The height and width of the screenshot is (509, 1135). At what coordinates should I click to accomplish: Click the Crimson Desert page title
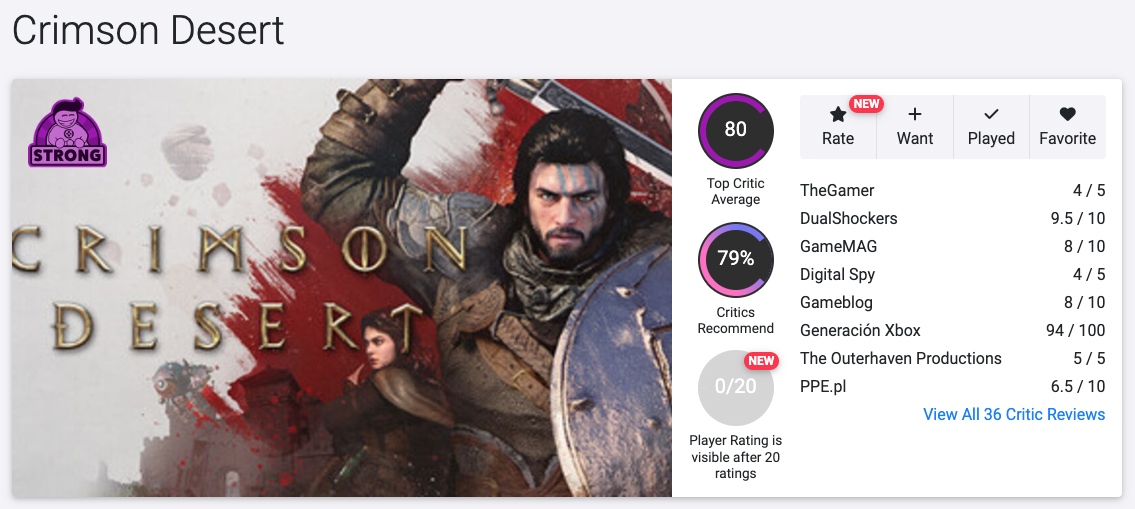[148, 31]
